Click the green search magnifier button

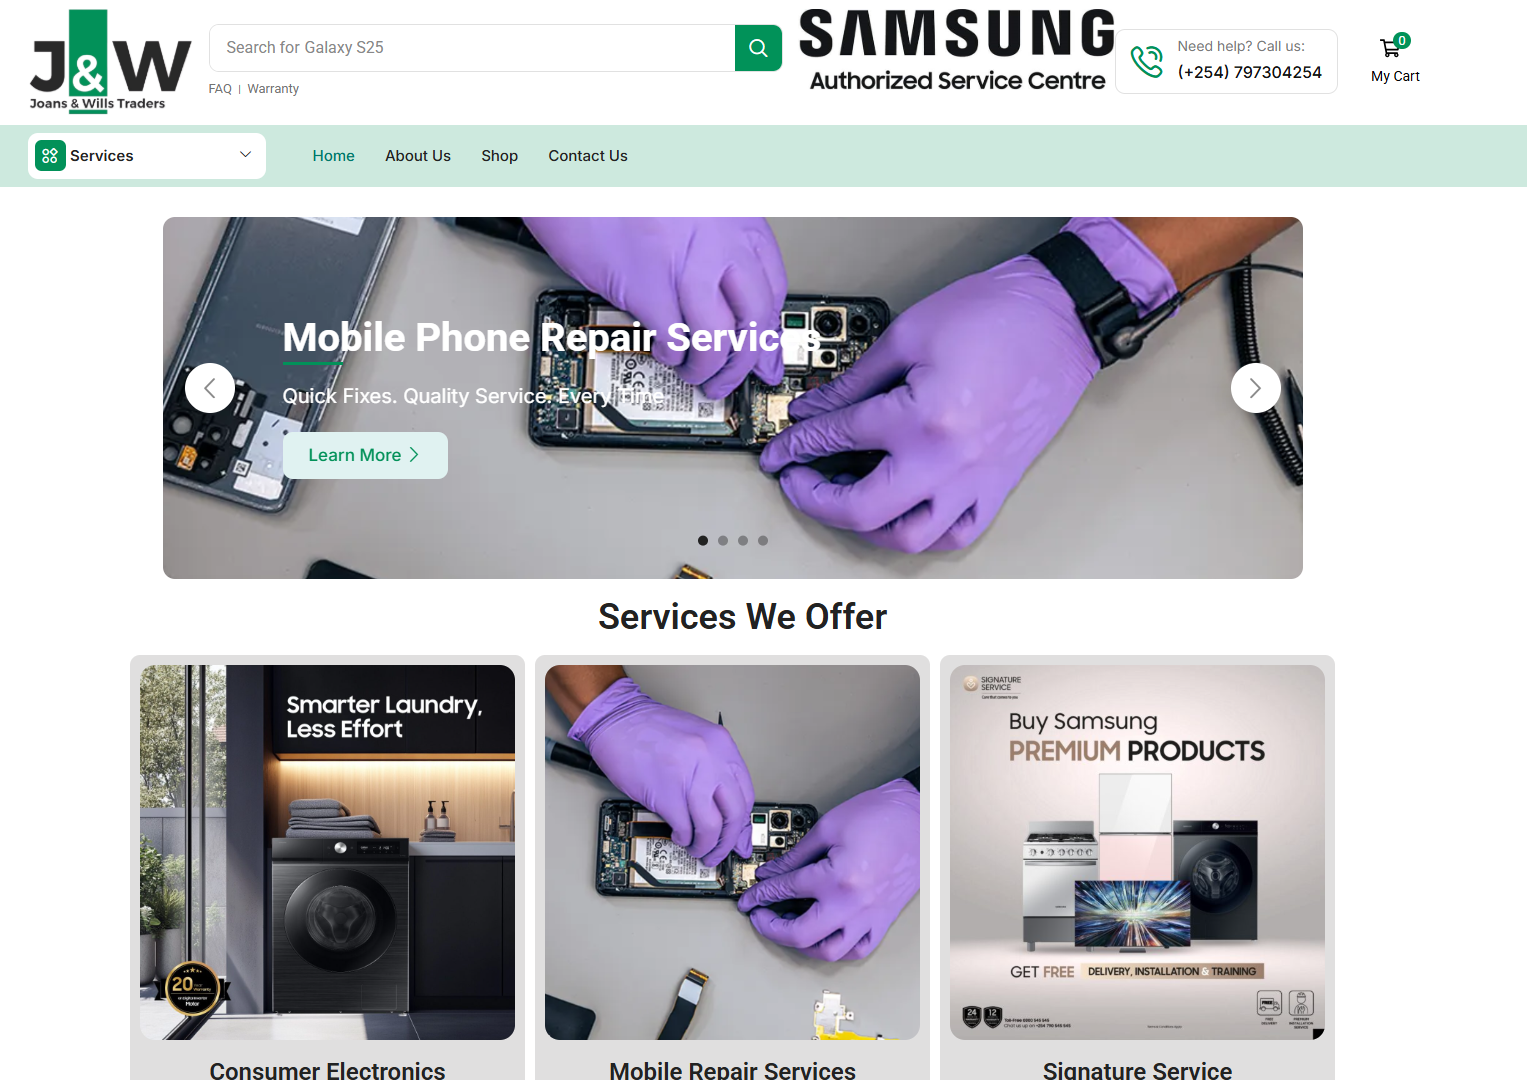point(758,48)
